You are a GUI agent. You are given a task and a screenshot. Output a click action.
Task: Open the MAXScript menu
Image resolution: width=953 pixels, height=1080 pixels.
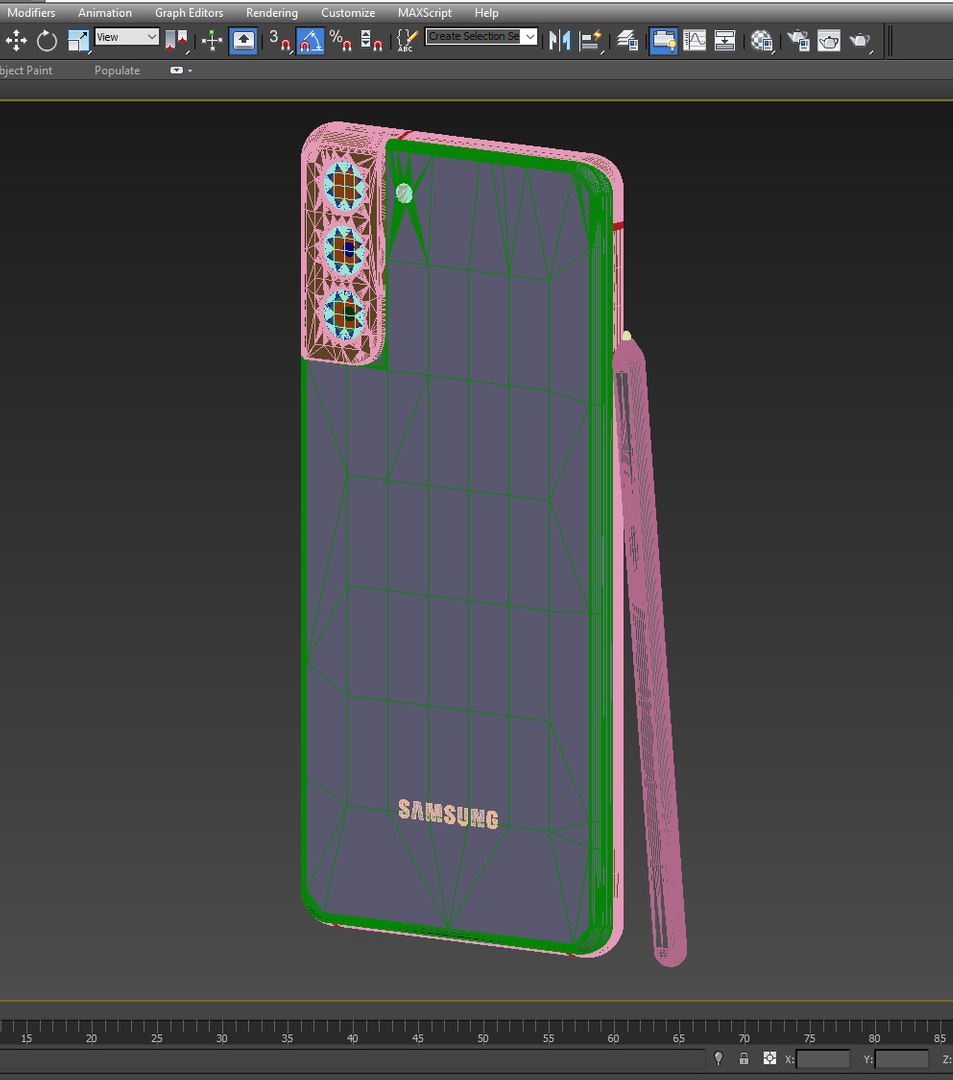coord(425,12)
